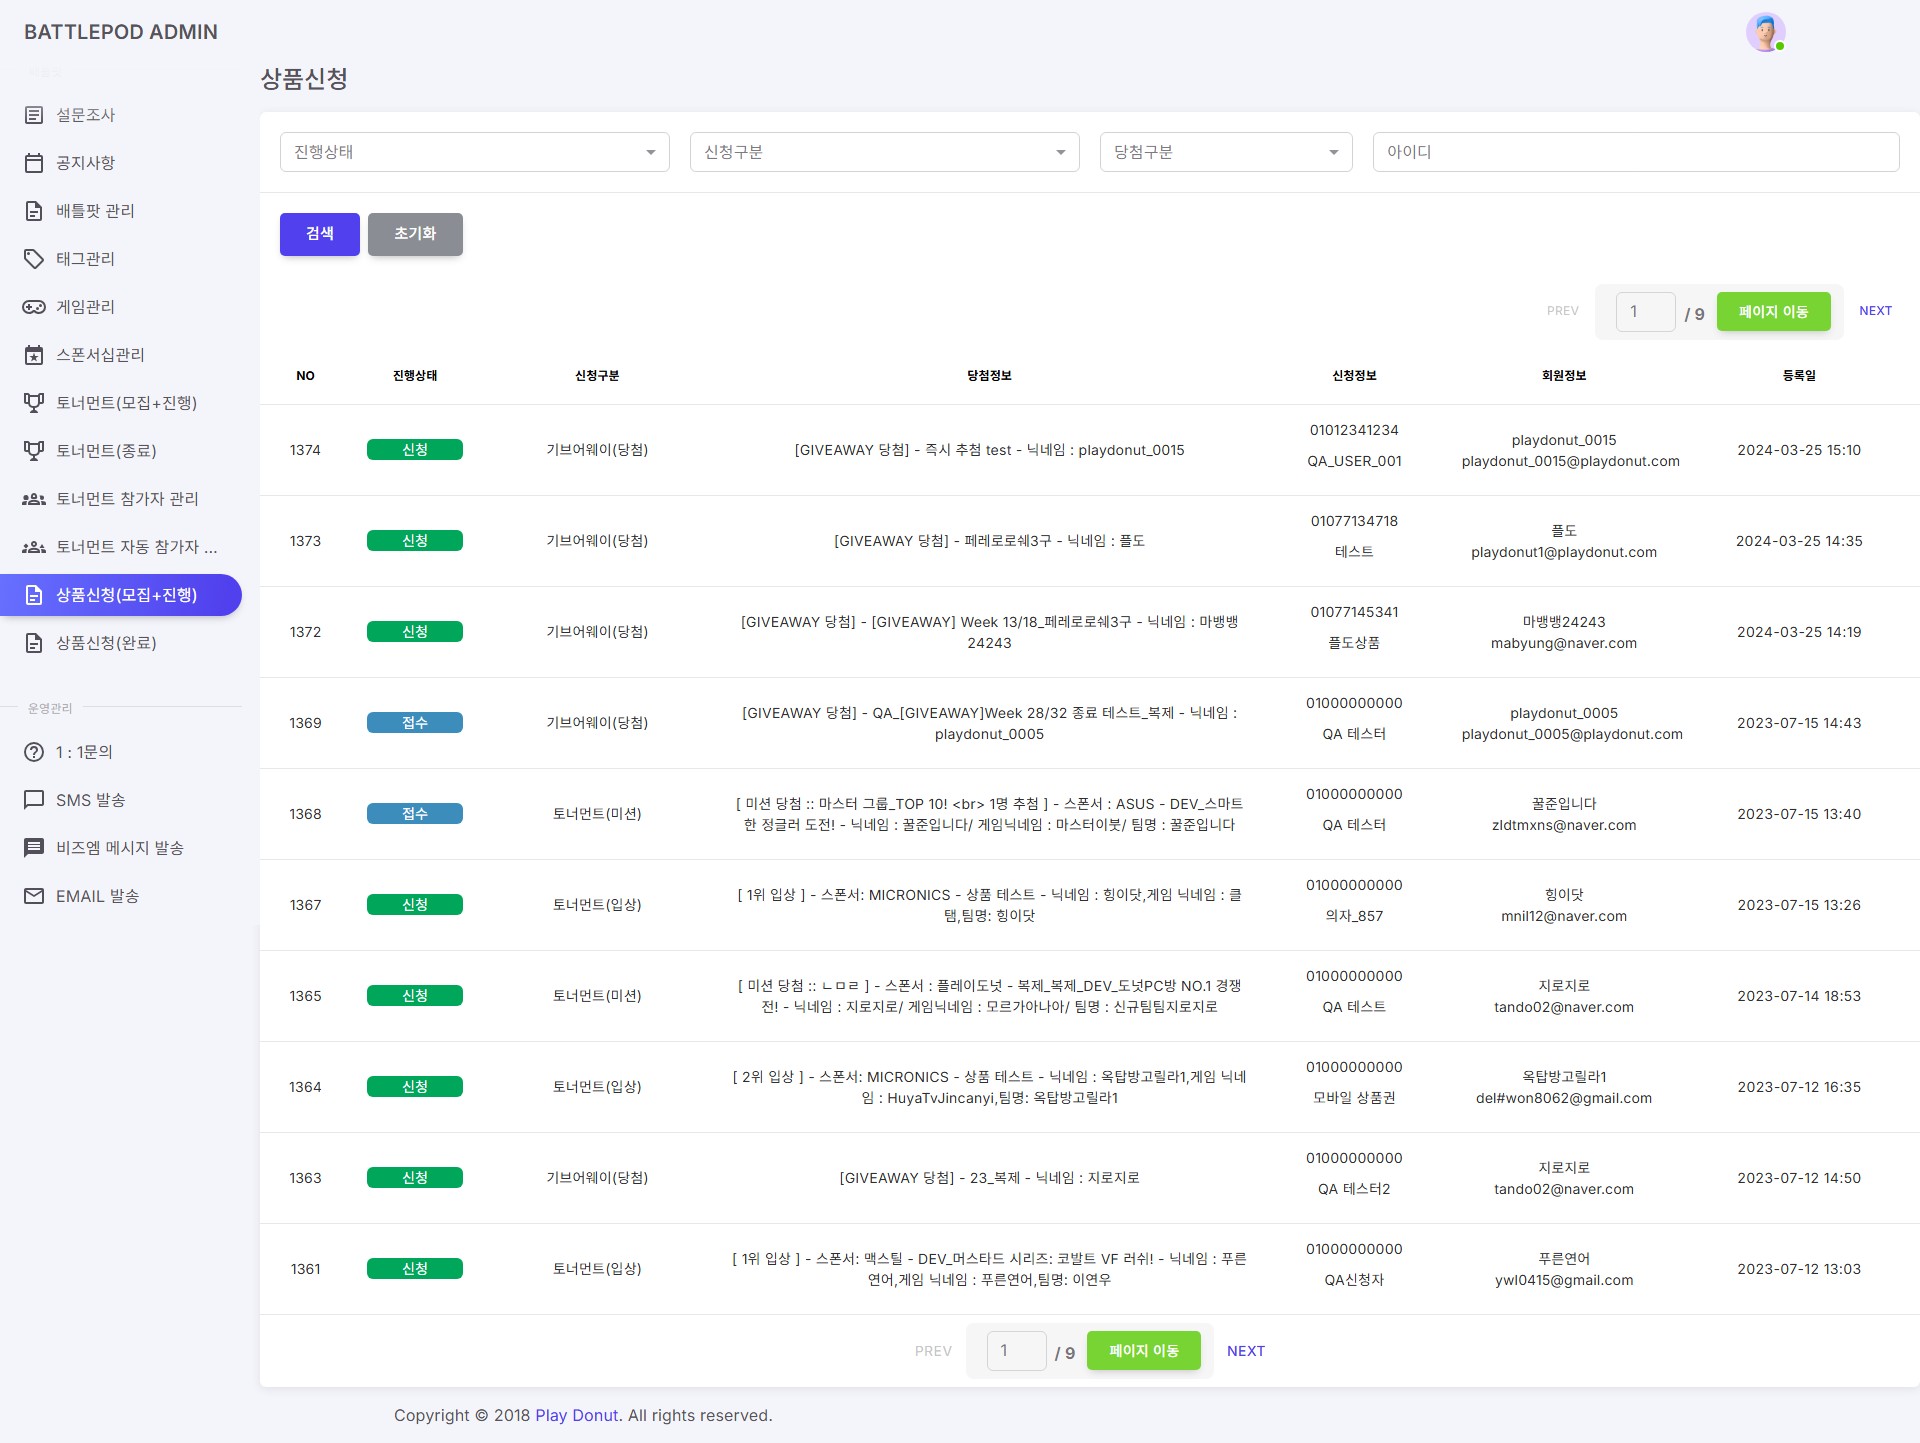This screenshot has height=1443, width=1920.
Task: Open the 당첨구분 combo box
Action: [x=1225, y=152]
